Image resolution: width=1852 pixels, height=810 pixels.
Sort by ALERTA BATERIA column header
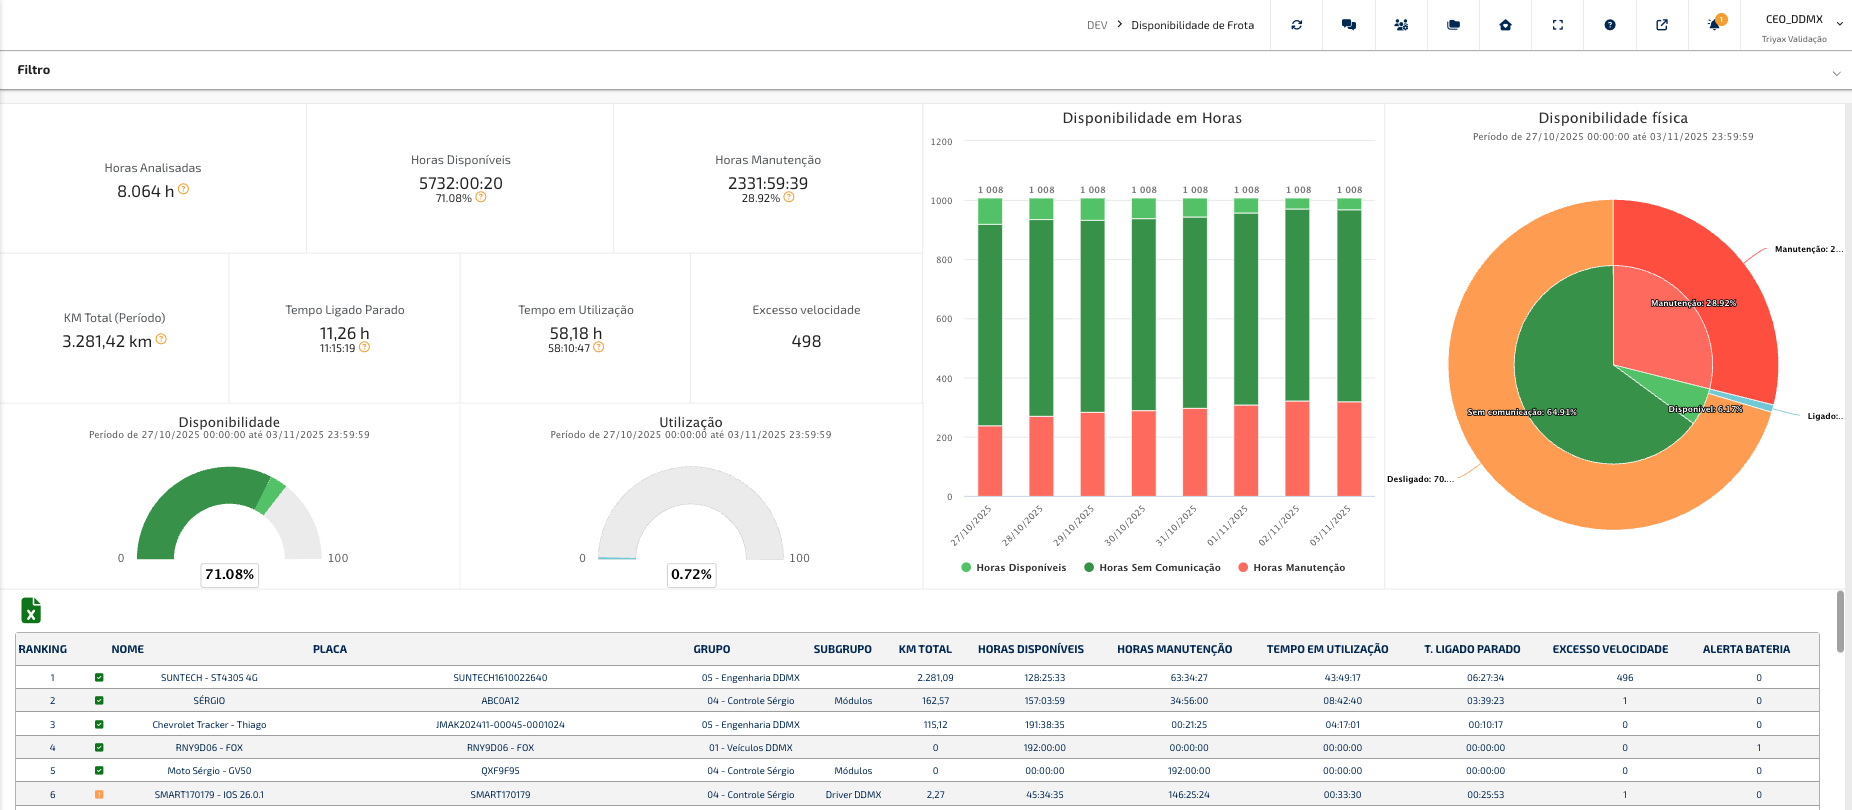[1746, 649]
